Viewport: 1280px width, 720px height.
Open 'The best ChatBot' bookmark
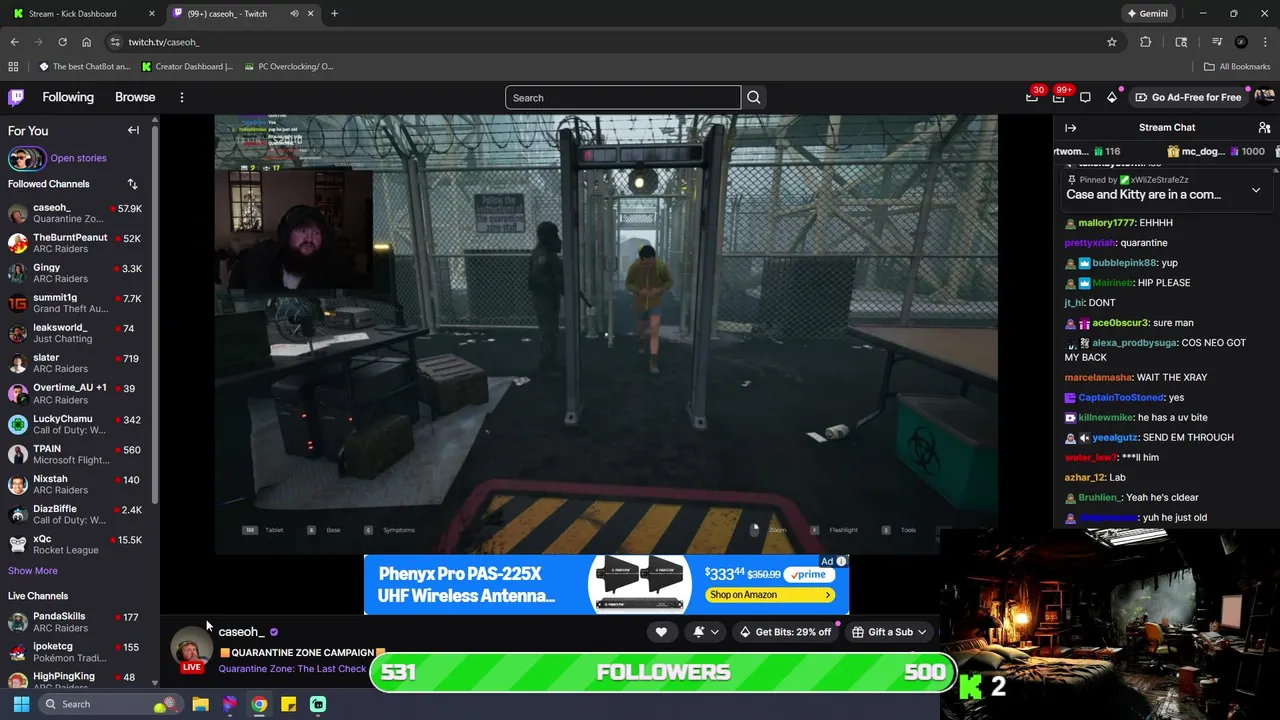coord(85,67)
